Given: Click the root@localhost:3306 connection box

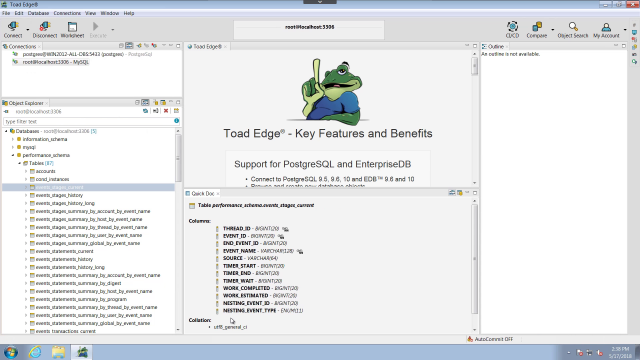Looking at the screenshot, I should pyautogui.click(x=309, y=30).
